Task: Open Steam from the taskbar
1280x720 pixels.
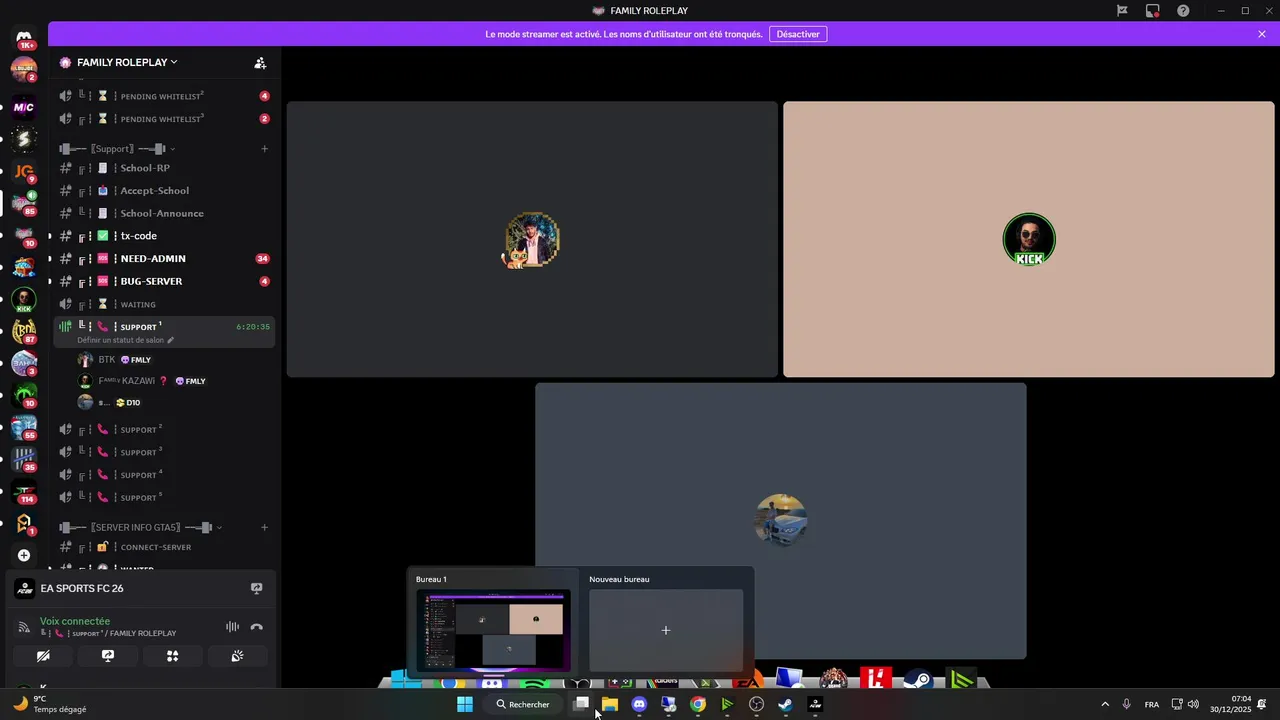Action: 785,704
